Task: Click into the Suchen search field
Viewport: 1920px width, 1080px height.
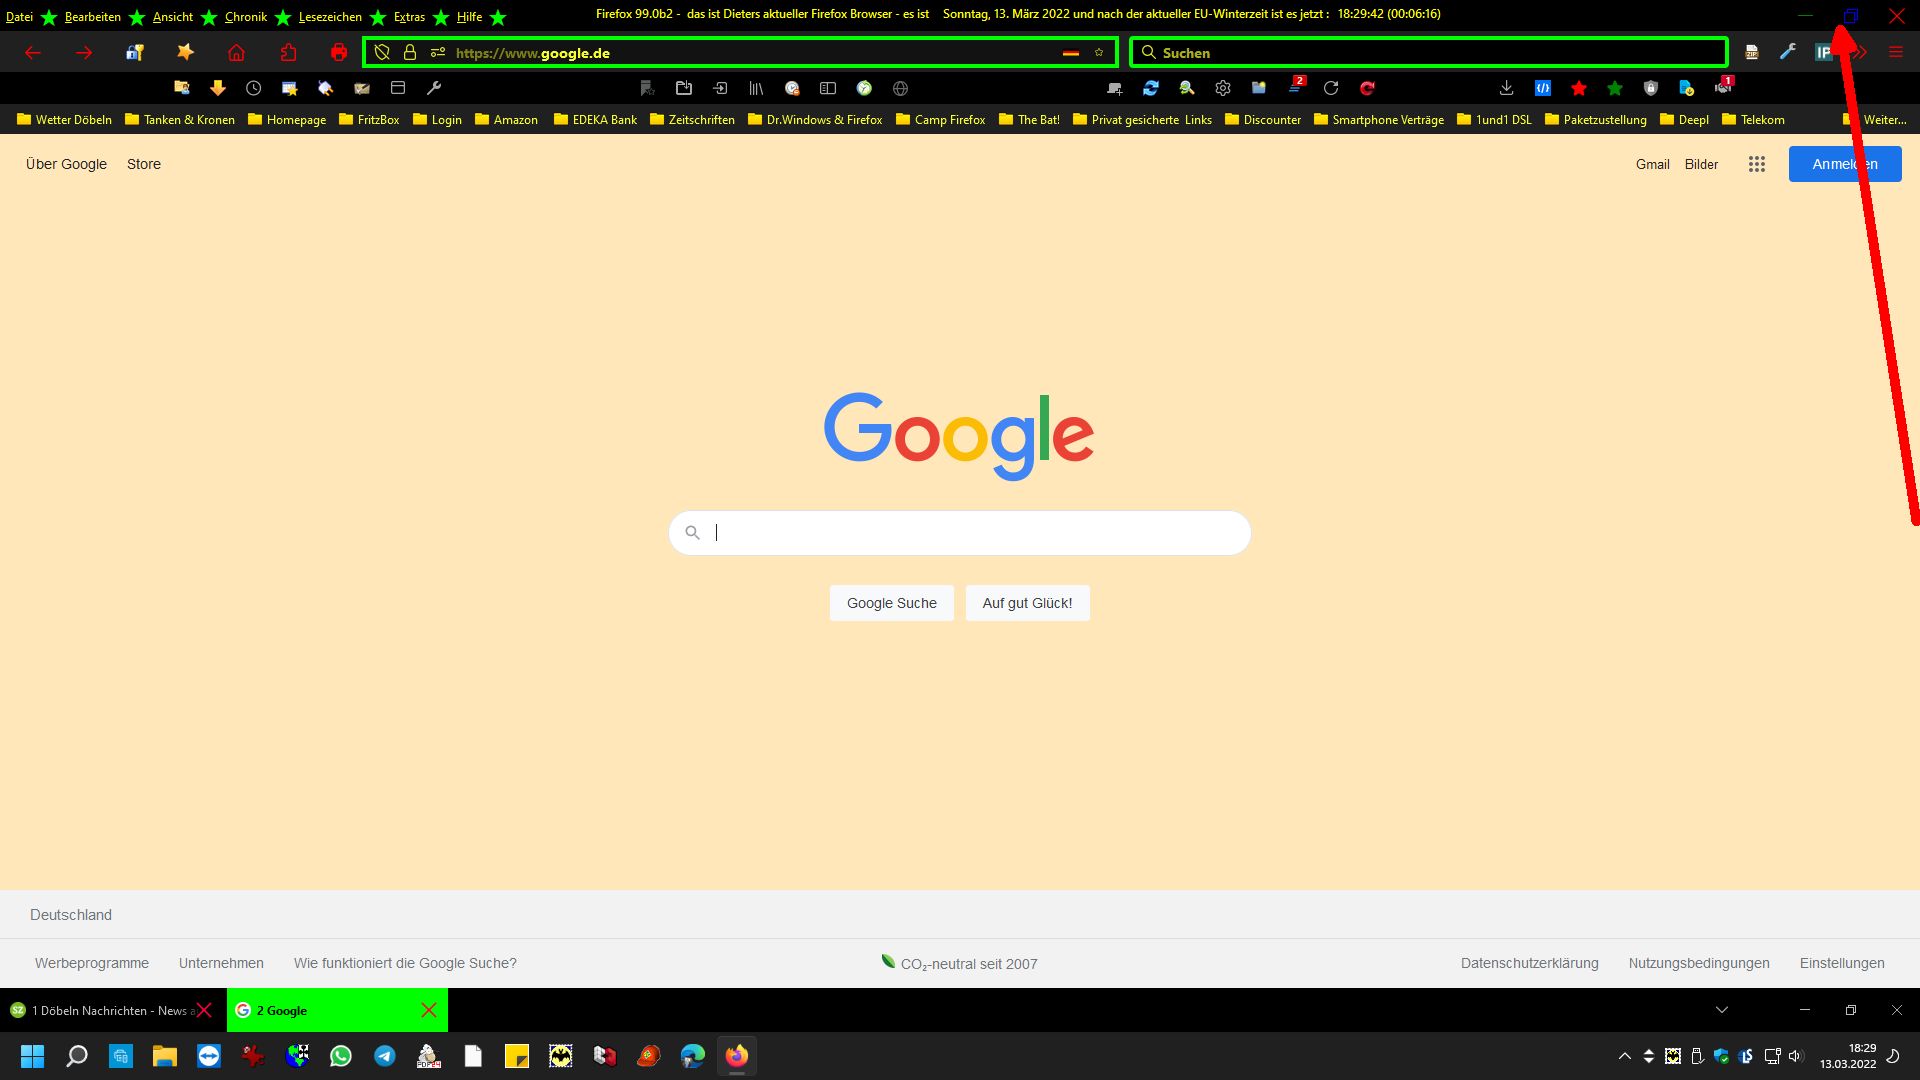Action: click(1430, 53)
